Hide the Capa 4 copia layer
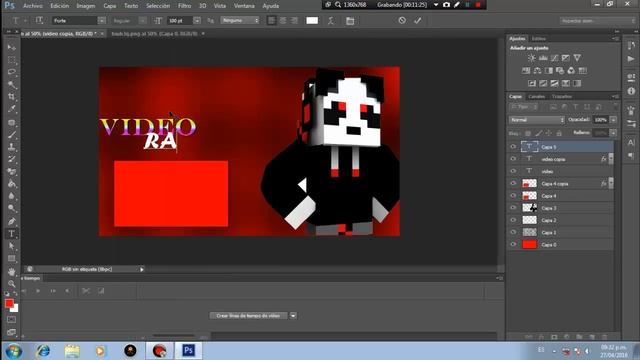The width and height of the screenshot is (640, 360). [x=513, y=184]
